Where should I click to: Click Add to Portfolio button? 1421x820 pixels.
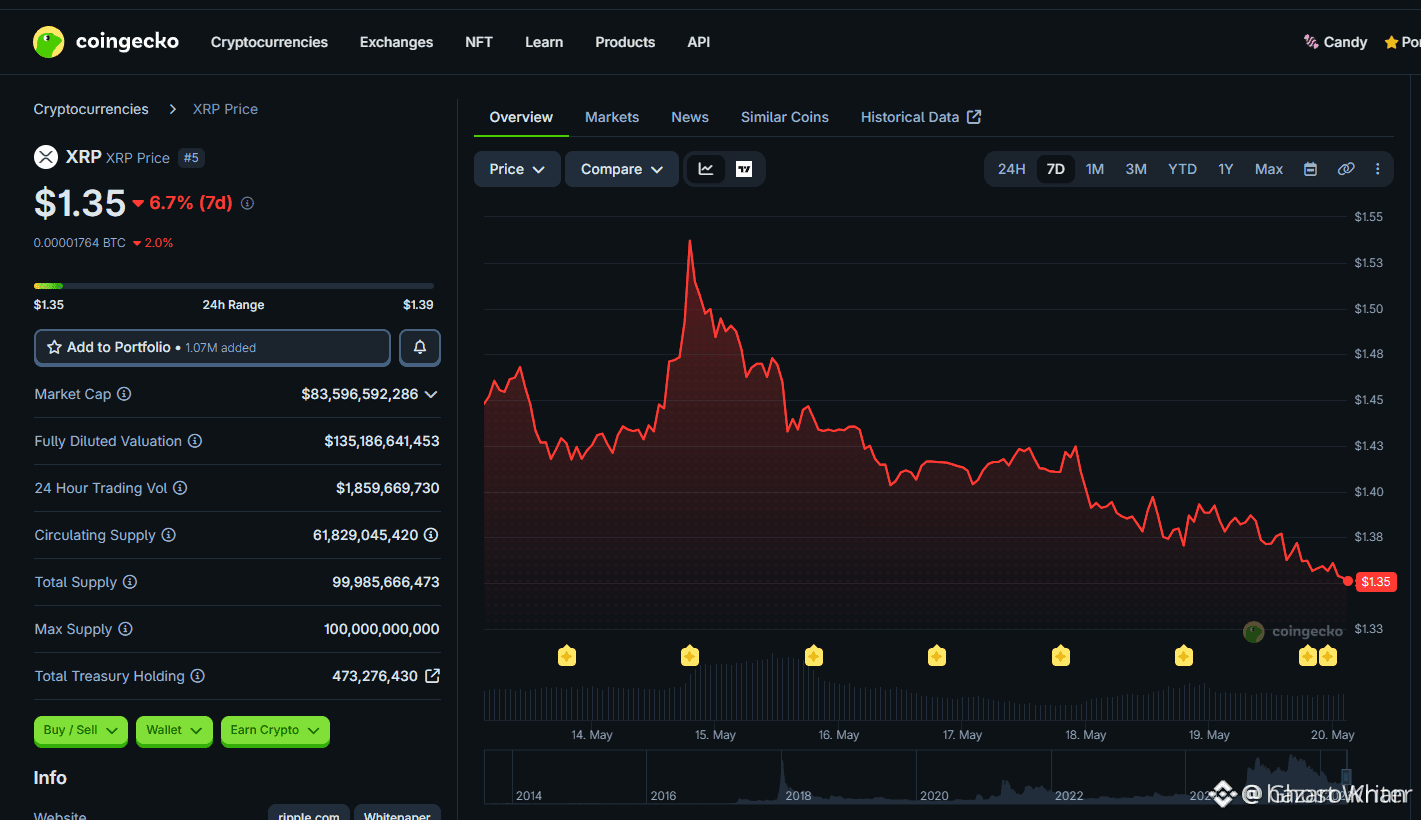(x=212, y=347)
